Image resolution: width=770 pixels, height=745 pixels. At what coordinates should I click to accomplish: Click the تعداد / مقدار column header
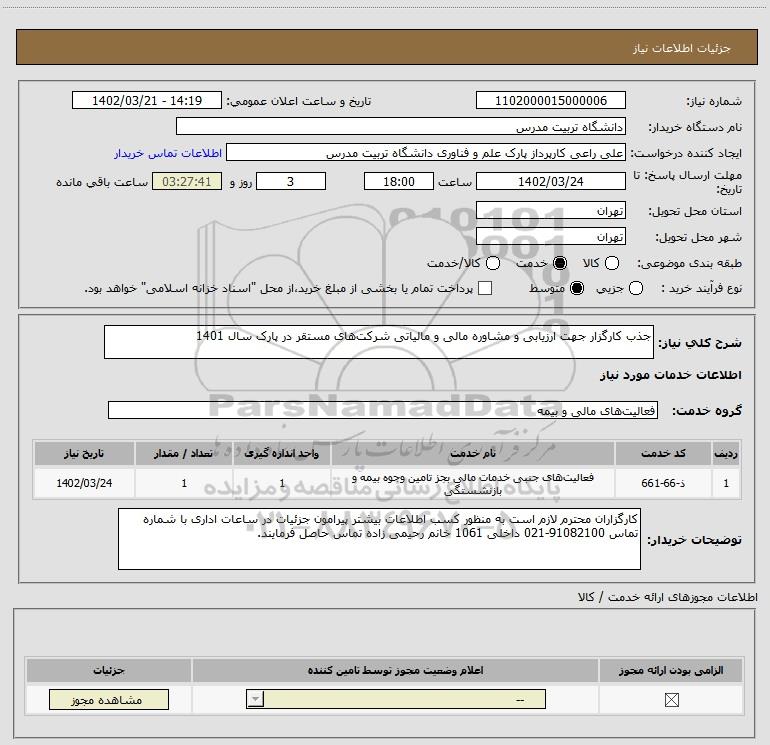click(184, 453)
